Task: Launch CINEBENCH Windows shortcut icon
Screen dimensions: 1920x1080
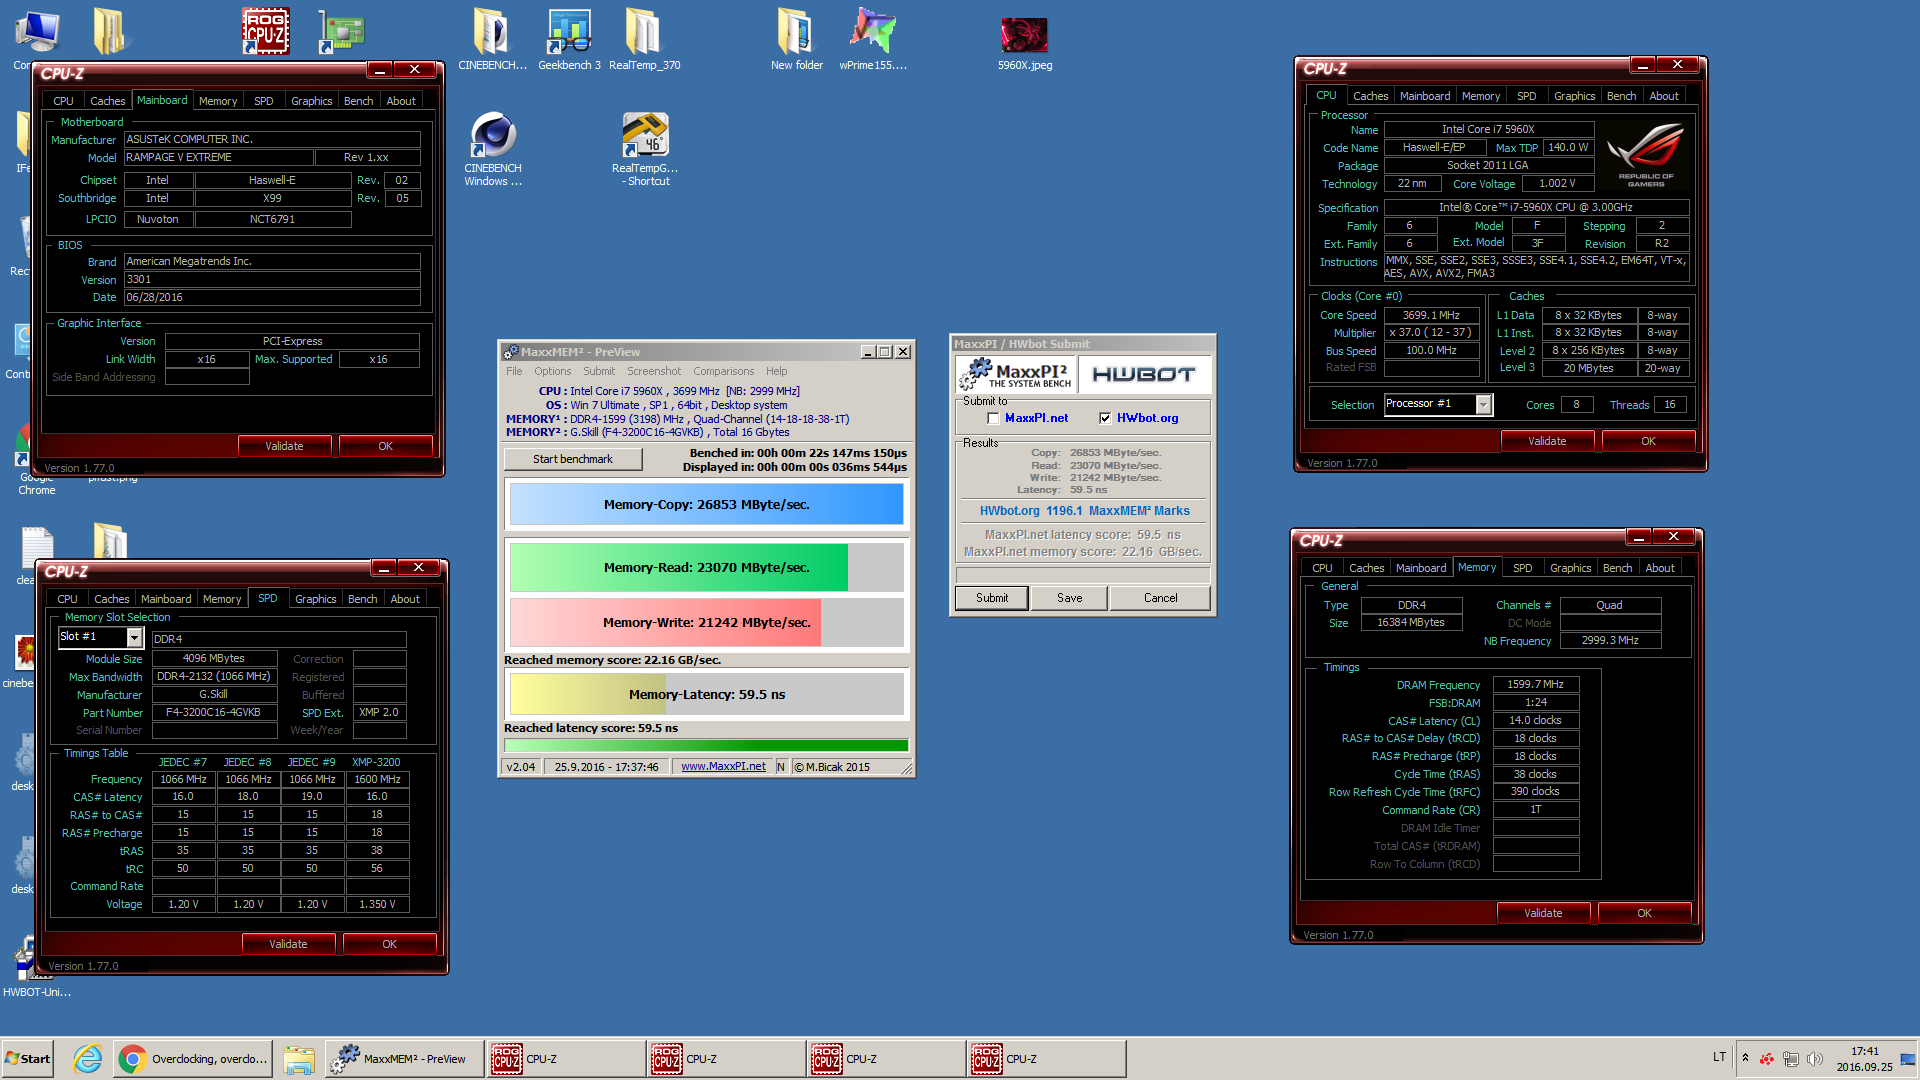Action: (x=493, y=149)
